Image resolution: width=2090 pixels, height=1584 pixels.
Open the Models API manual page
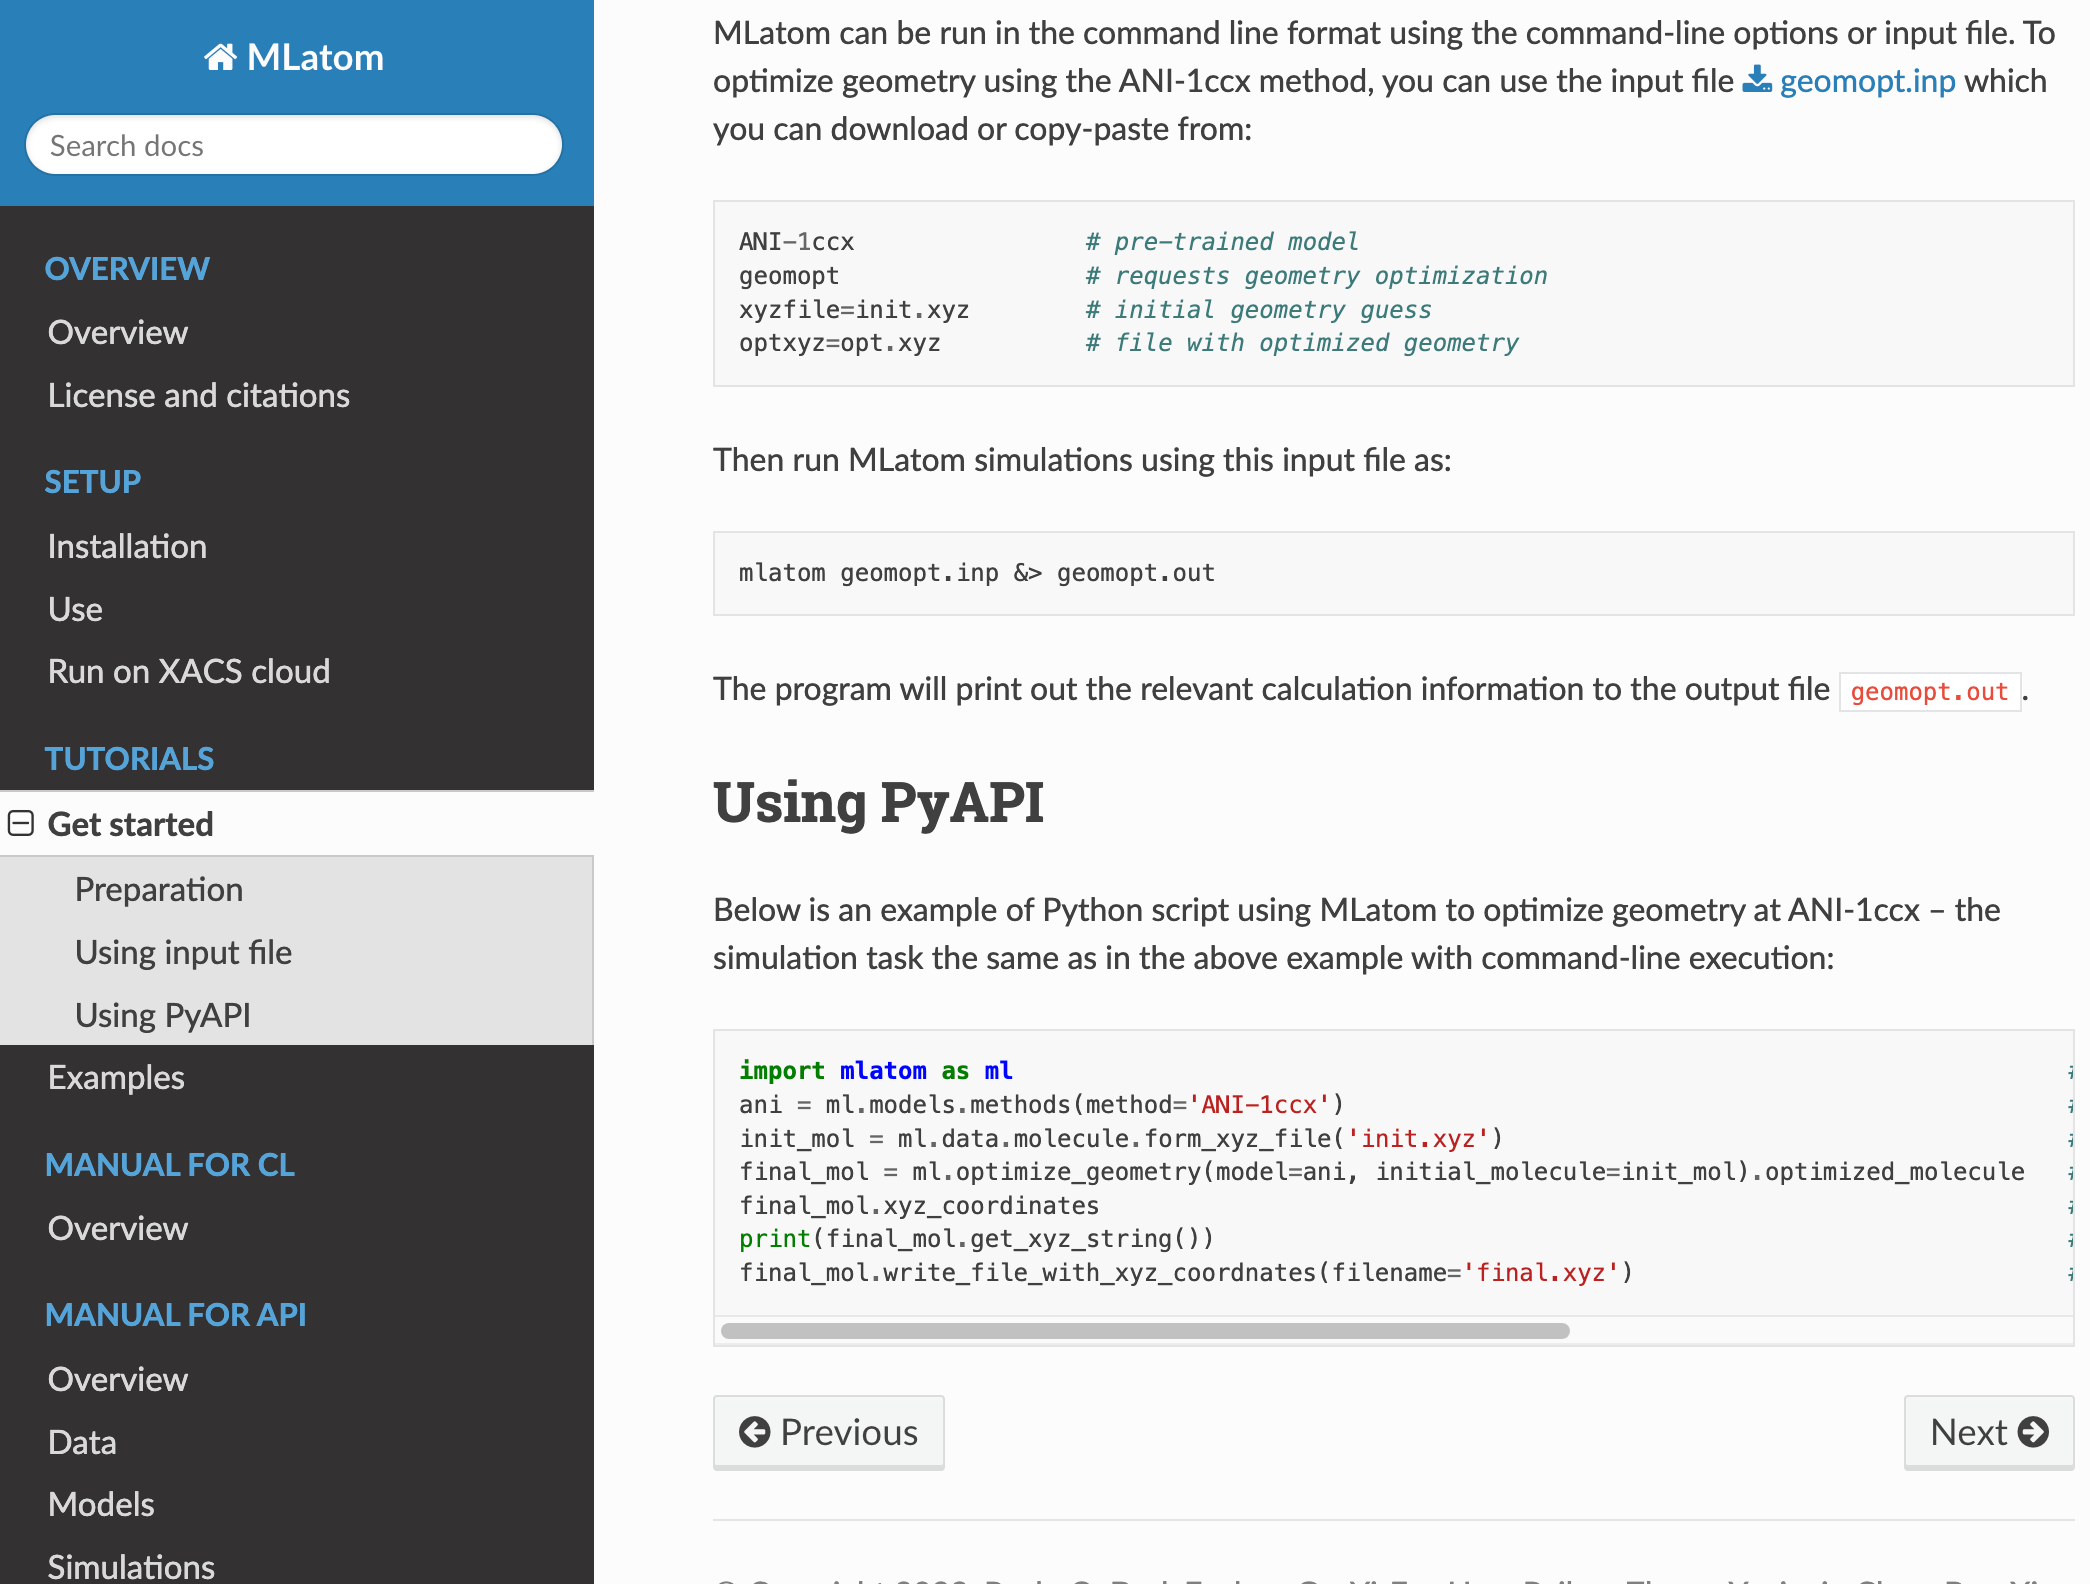coord(101,1504)
